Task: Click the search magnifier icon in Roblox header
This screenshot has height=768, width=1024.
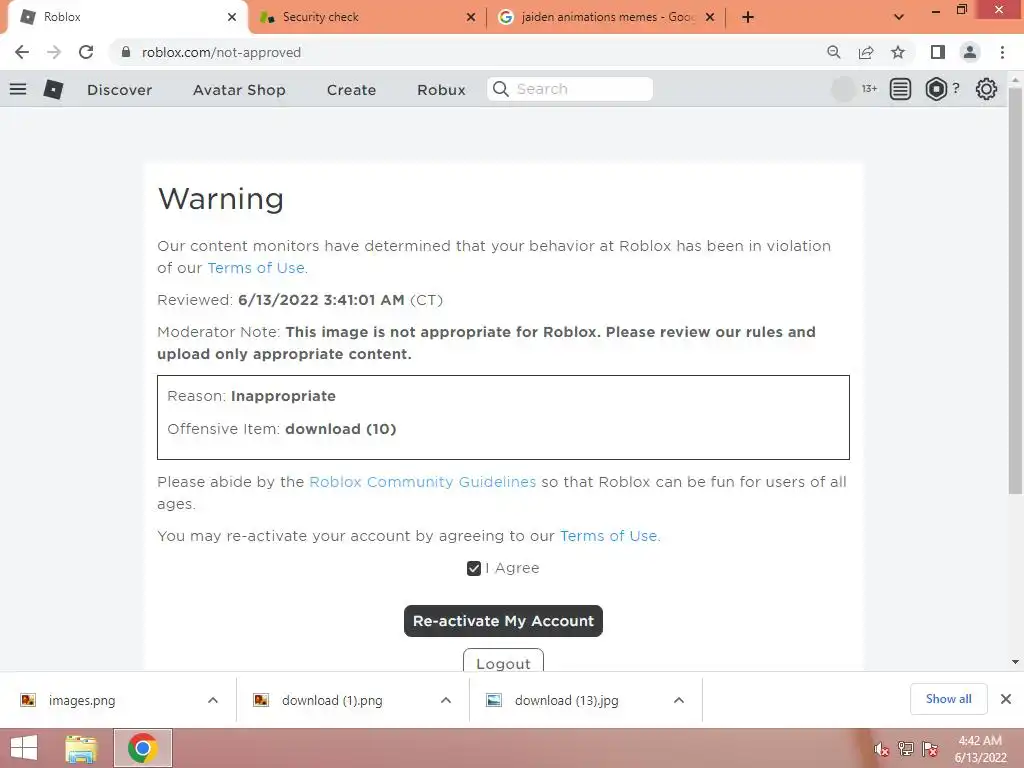Action: 501,89
